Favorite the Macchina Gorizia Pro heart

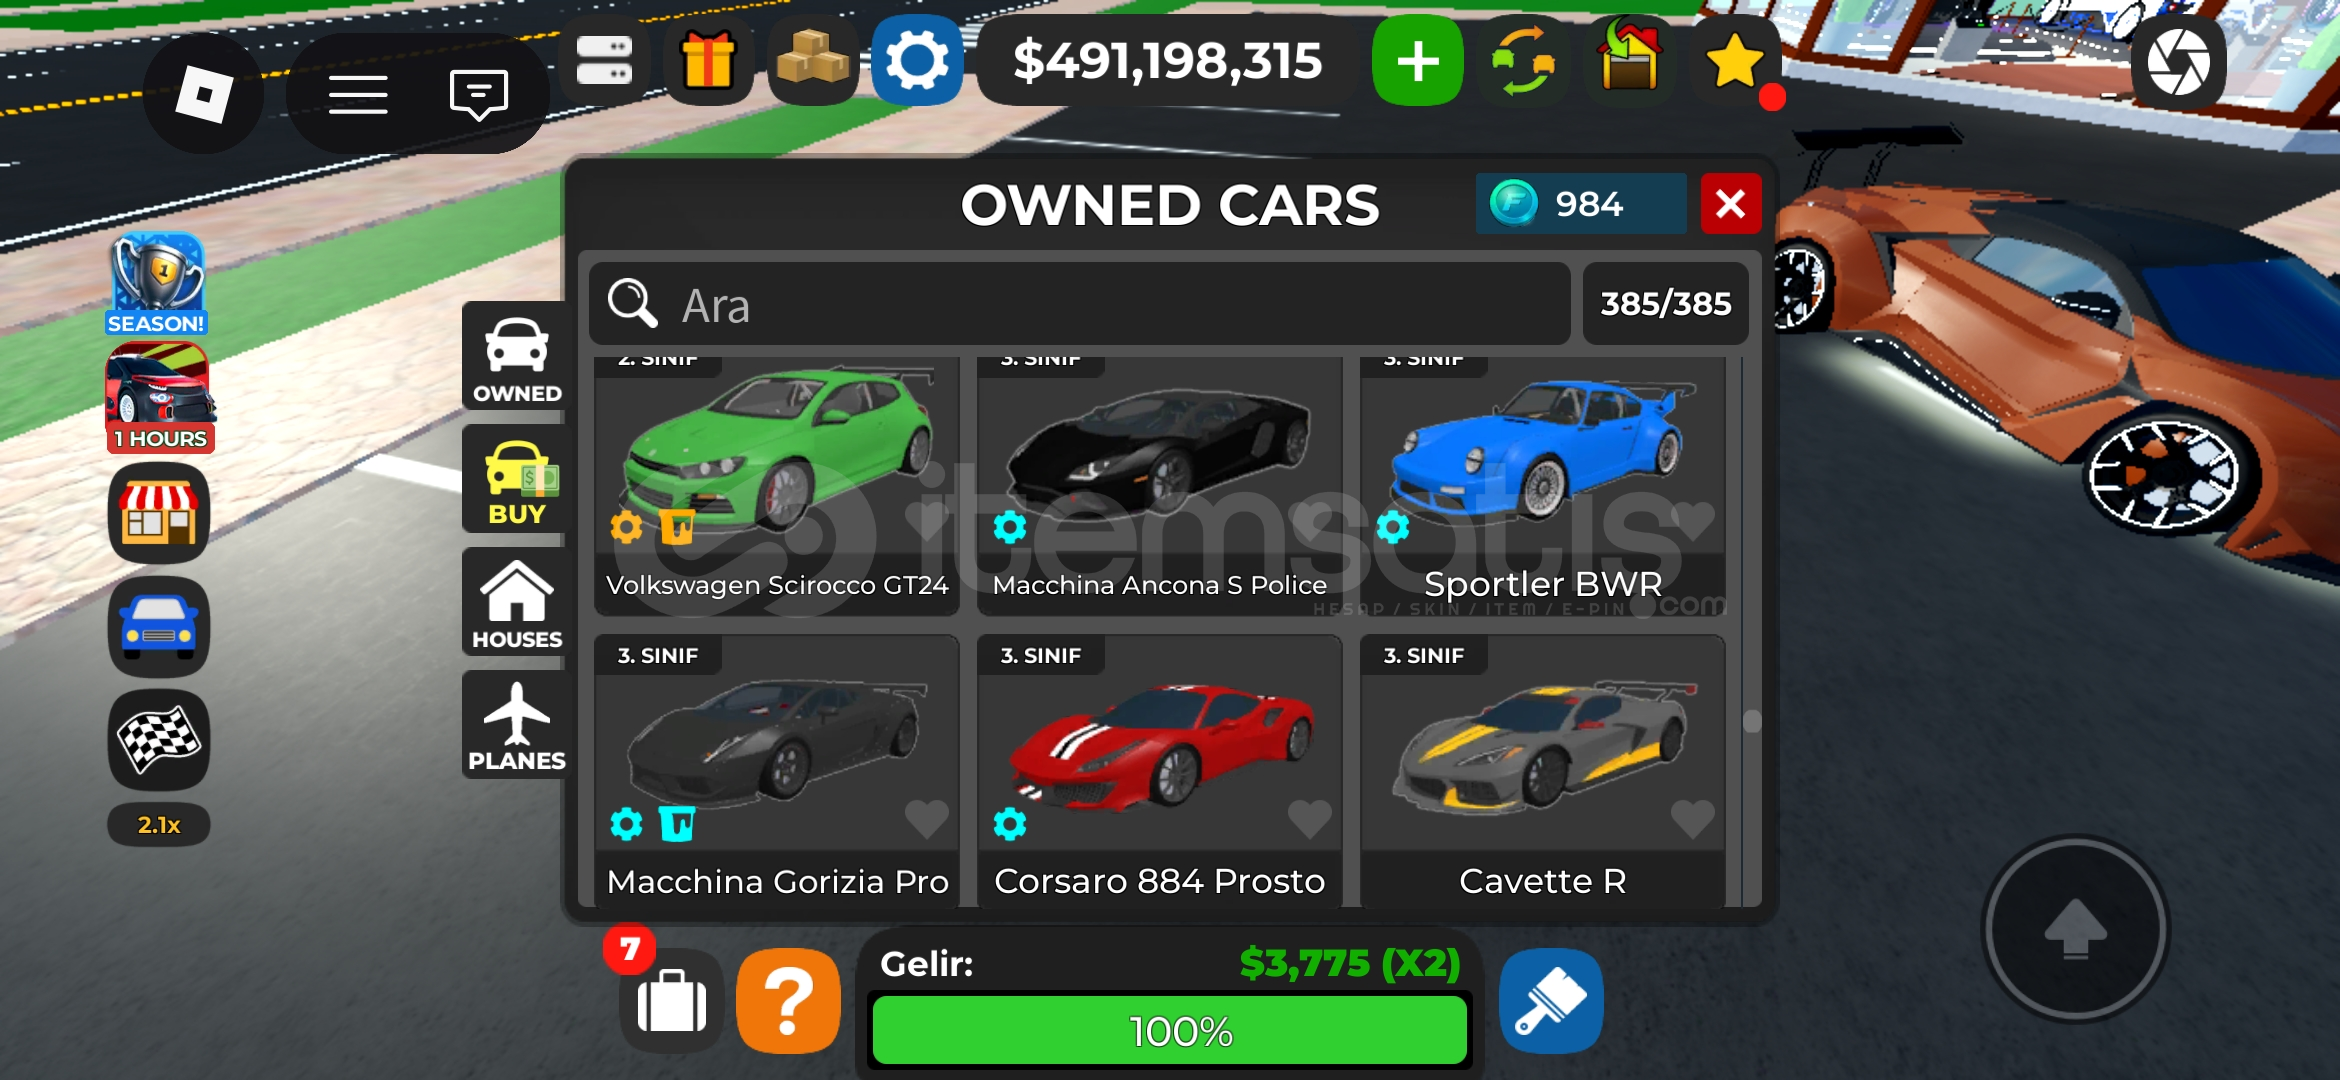coord(926,819)
